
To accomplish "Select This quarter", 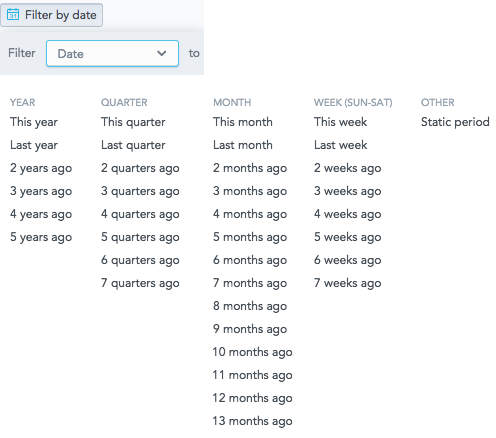I will tap(133, 122).
